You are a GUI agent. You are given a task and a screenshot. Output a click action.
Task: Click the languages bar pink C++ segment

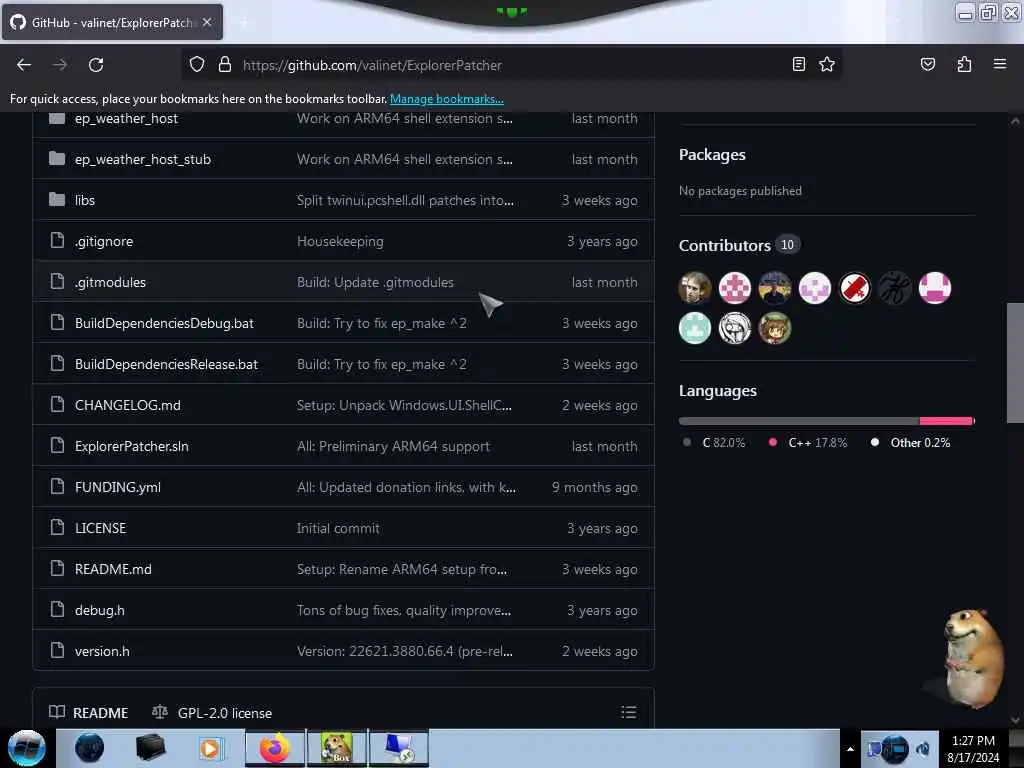(x=946, y=421)
